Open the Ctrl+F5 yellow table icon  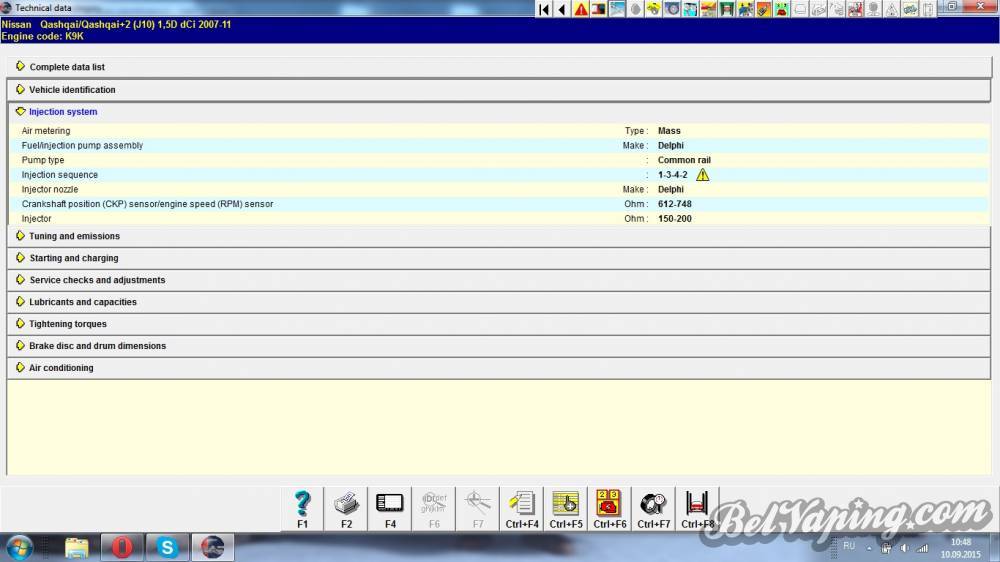566,509
